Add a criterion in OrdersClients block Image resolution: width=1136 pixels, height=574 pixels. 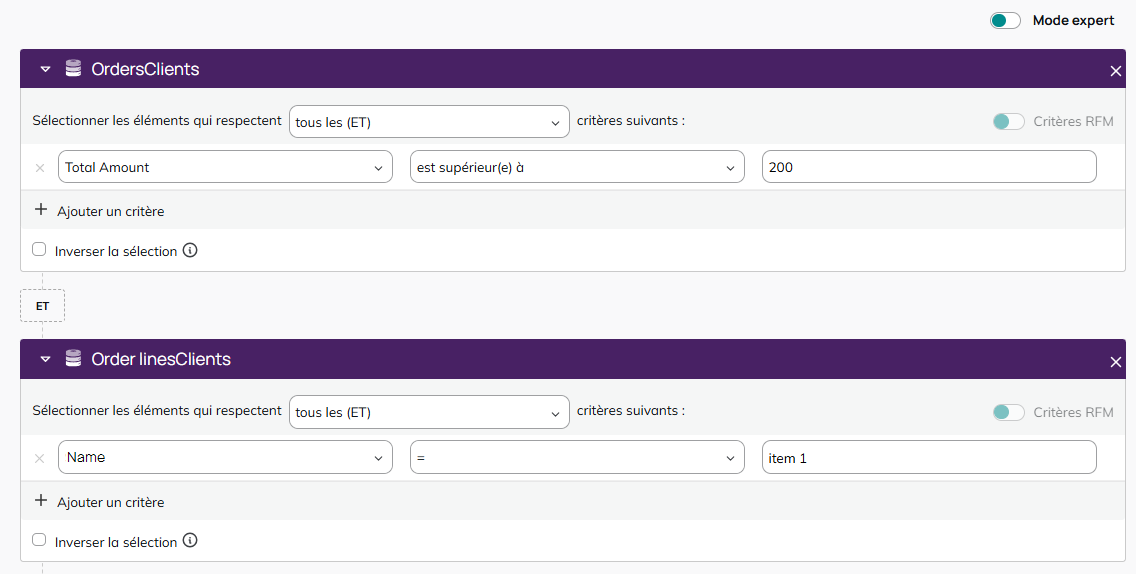[99, 211]
